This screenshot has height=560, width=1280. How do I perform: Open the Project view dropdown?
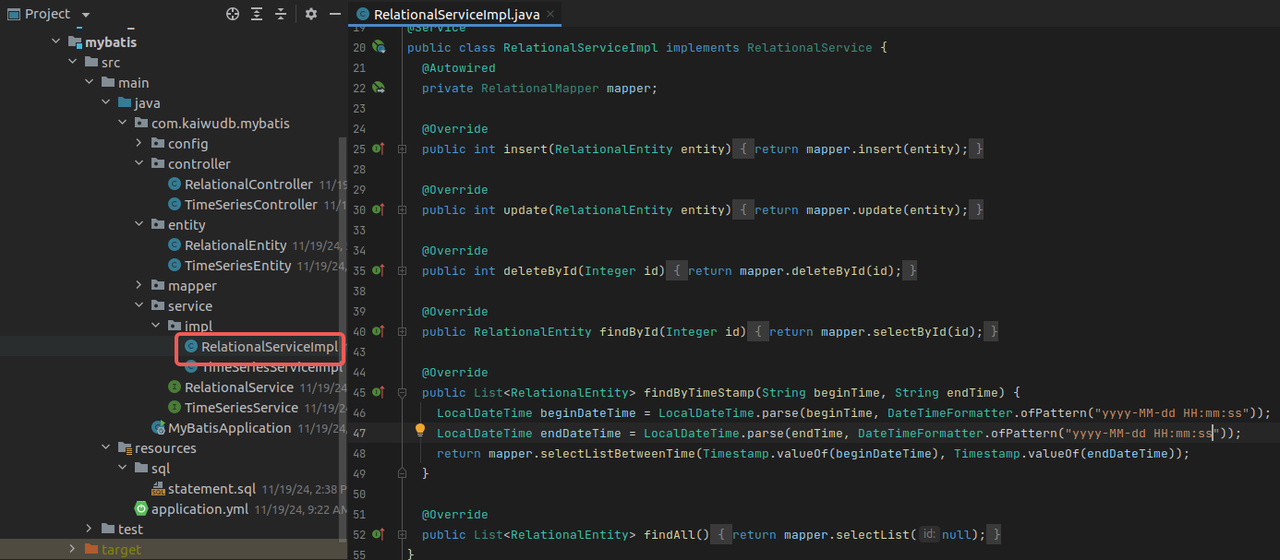(x=85, y=14)
